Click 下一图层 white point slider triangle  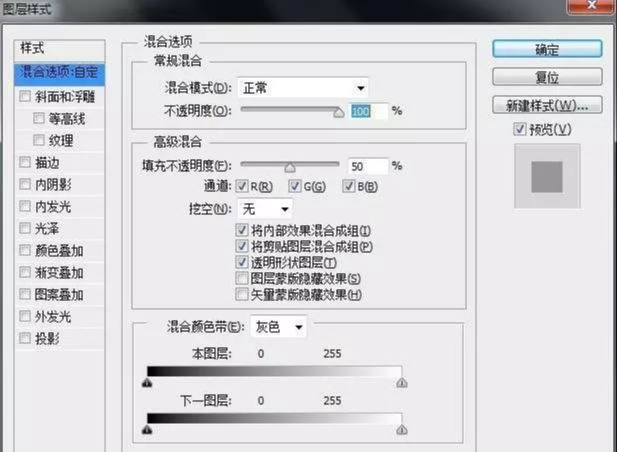point(402,429)
